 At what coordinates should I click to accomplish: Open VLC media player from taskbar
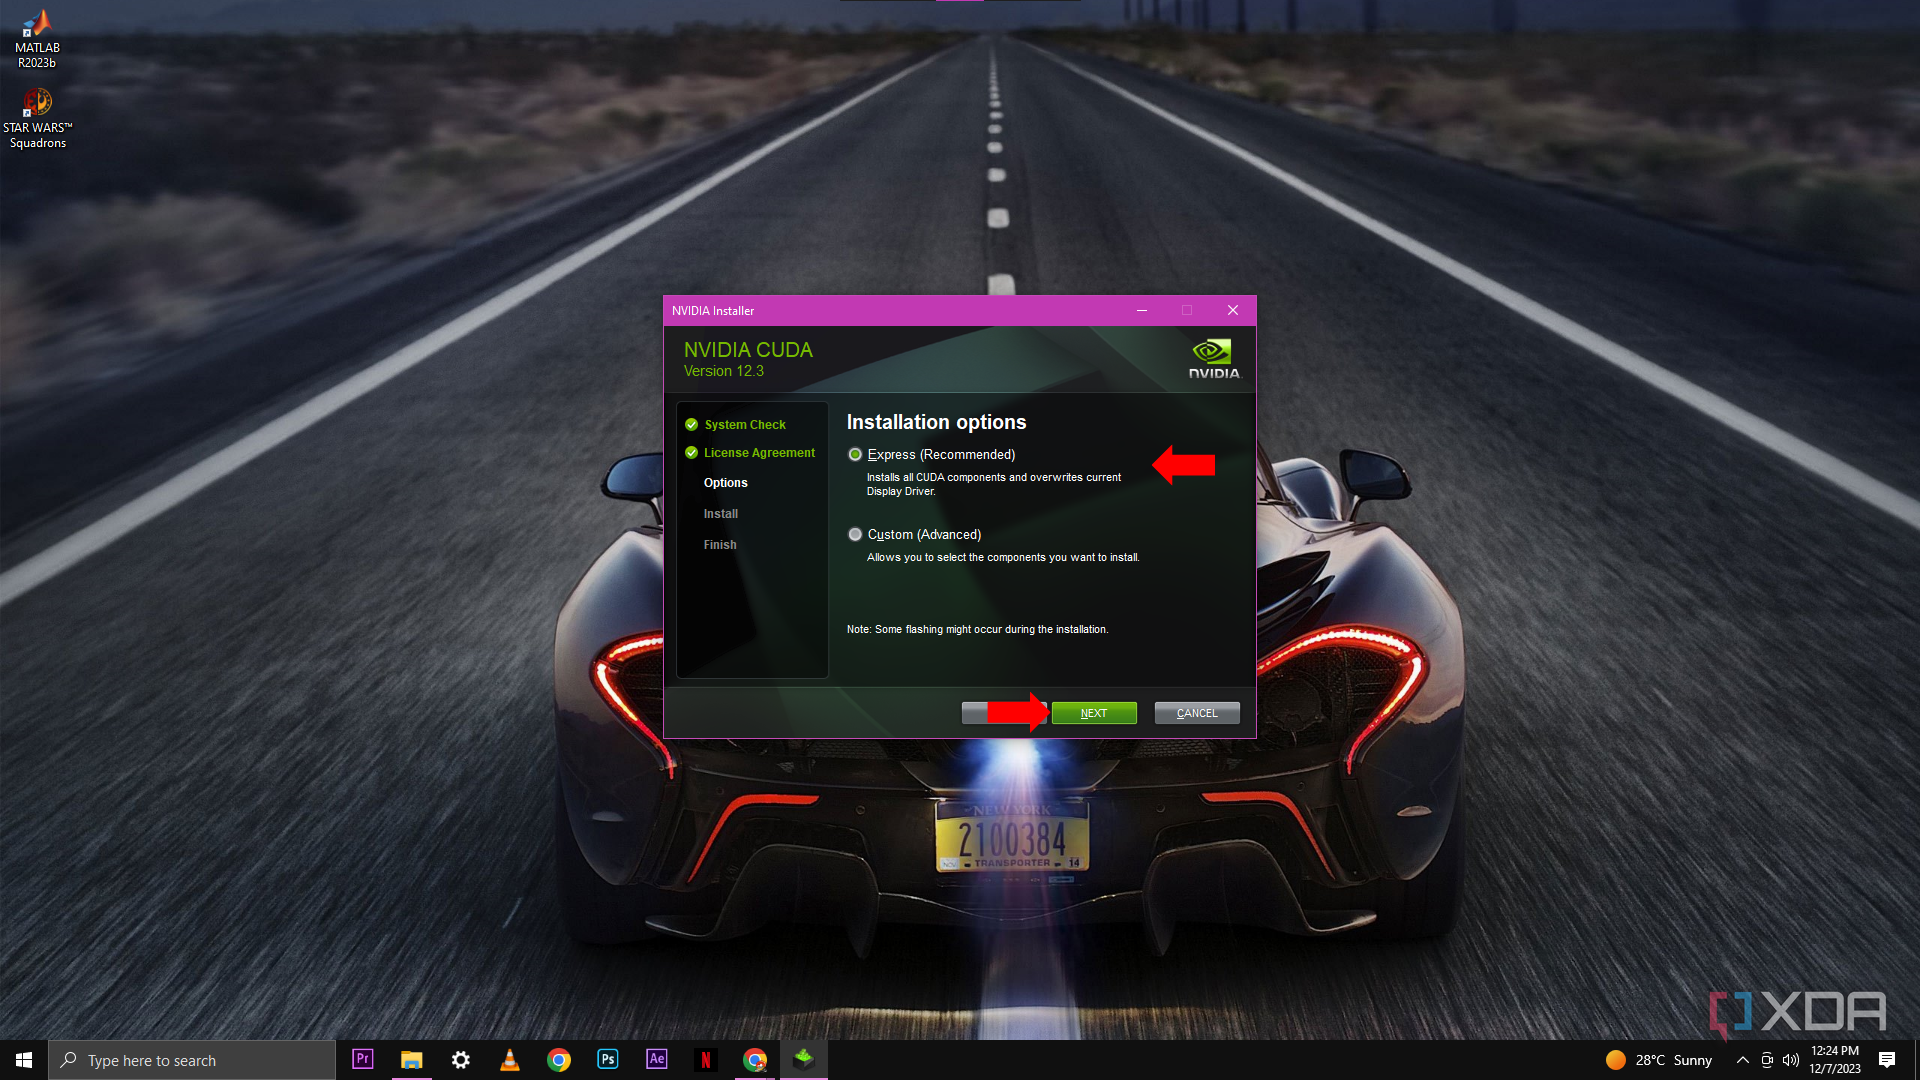(x=509, y=1060)
